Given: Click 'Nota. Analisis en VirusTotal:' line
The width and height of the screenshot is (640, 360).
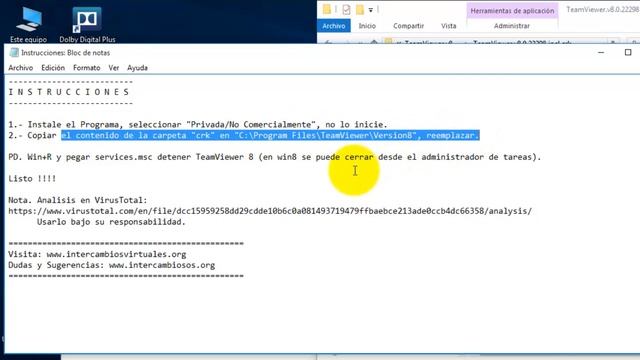Looking at the screenshot, I should (x=78, y=200).
